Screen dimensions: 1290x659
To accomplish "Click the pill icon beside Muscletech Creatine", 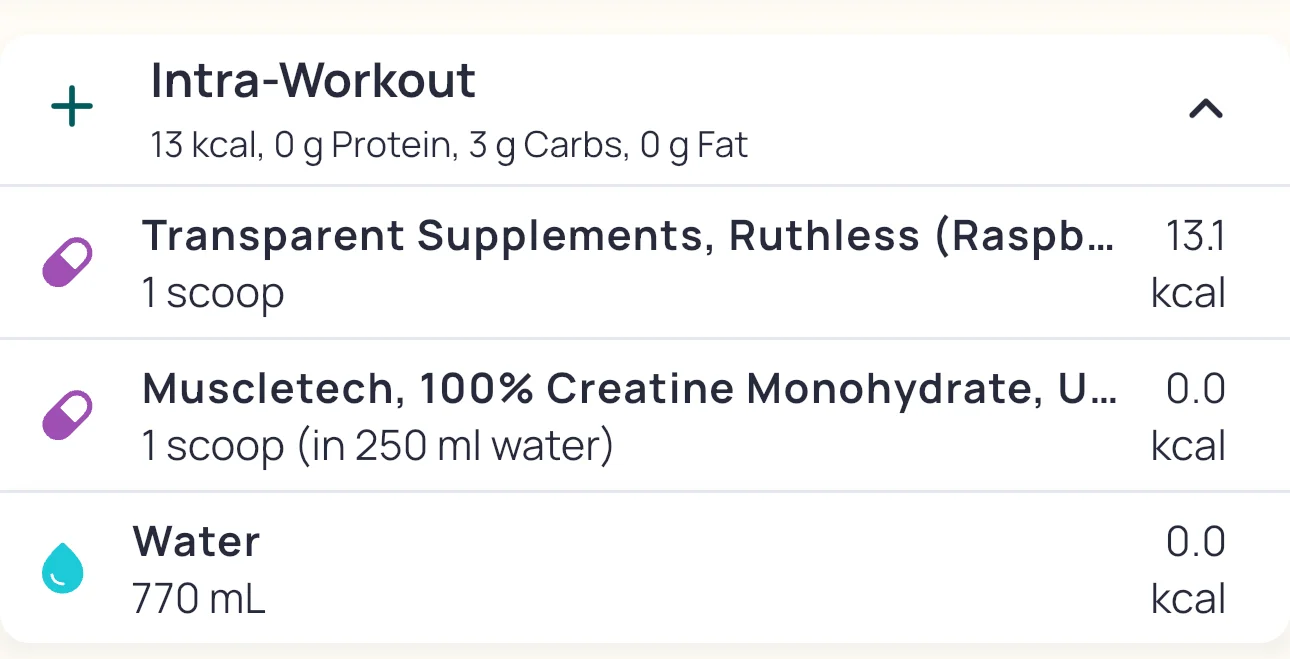I will pos(67,415).
